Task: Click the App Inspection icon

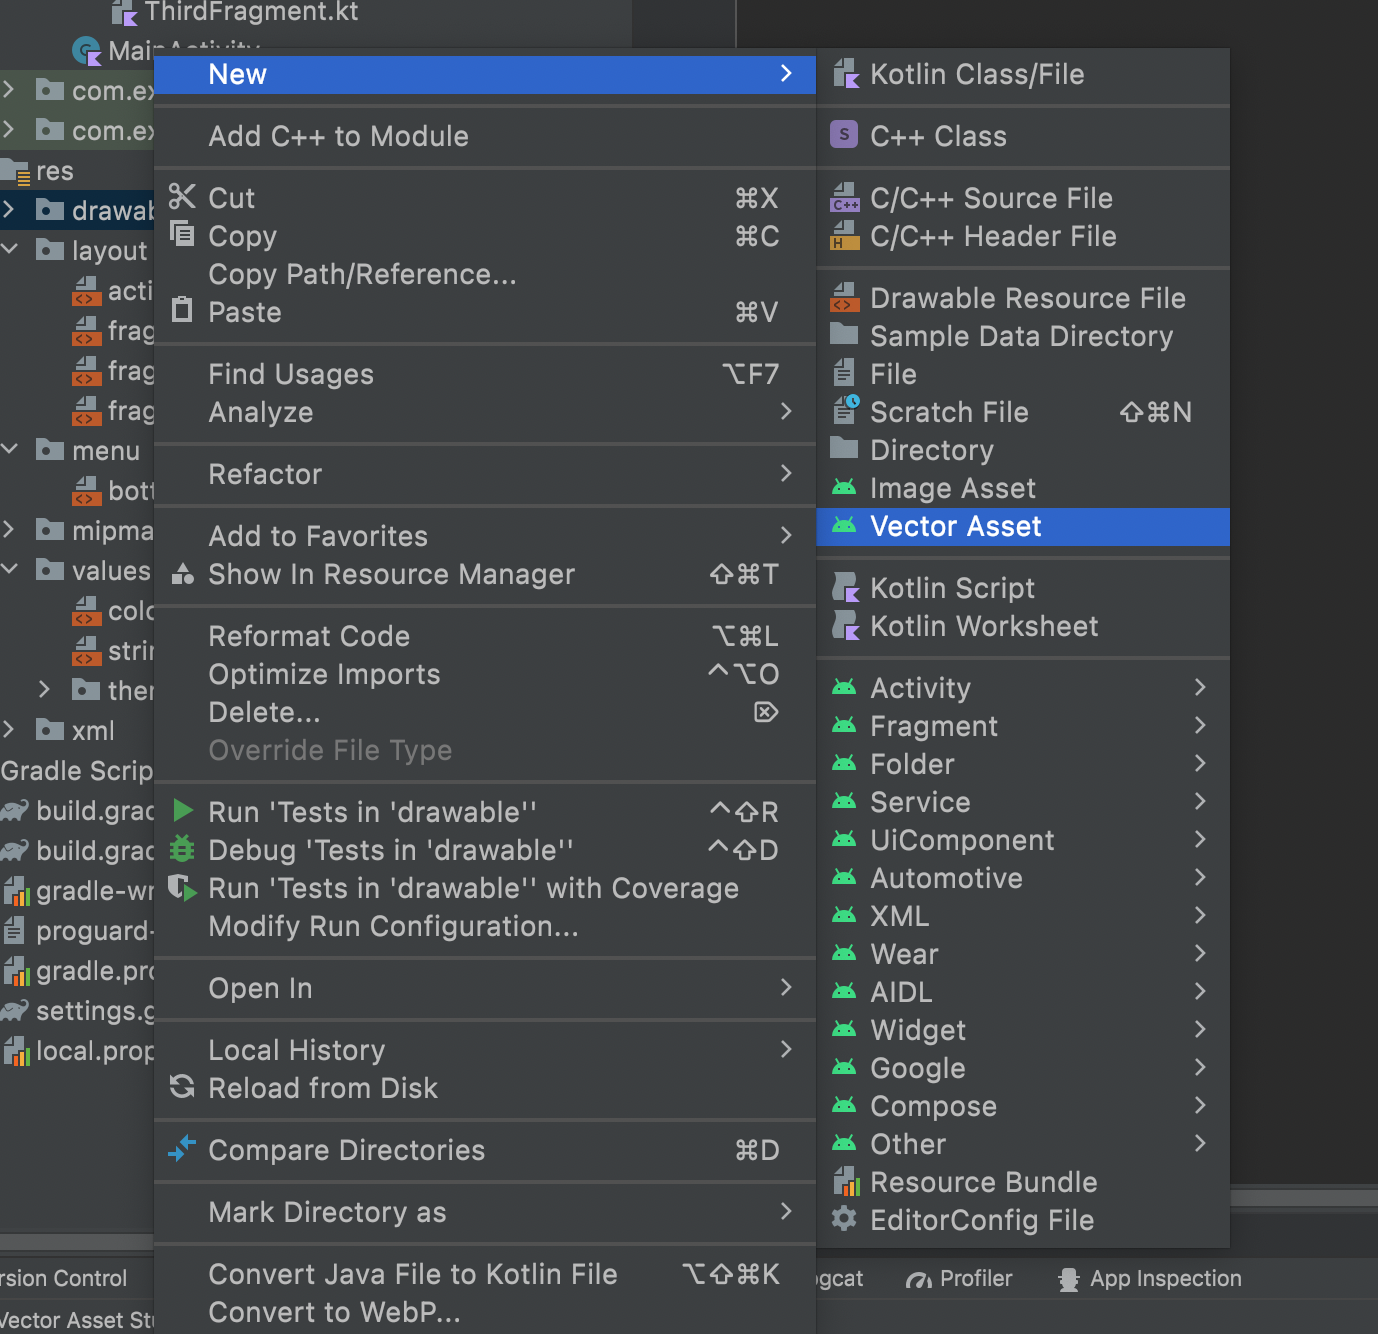Action: click(1068, 1279)
